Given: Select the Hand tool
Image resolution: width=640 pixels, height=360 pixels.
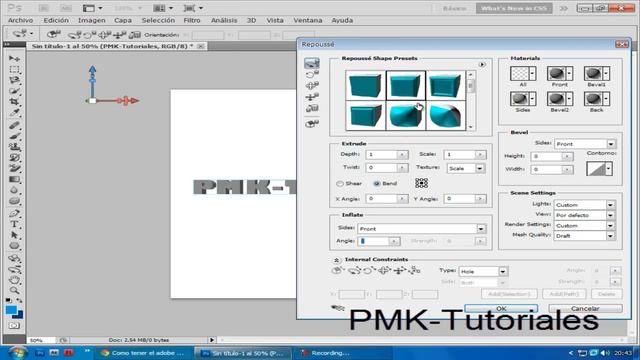Looking at the screenshot, I should click(x=14, y=280).
